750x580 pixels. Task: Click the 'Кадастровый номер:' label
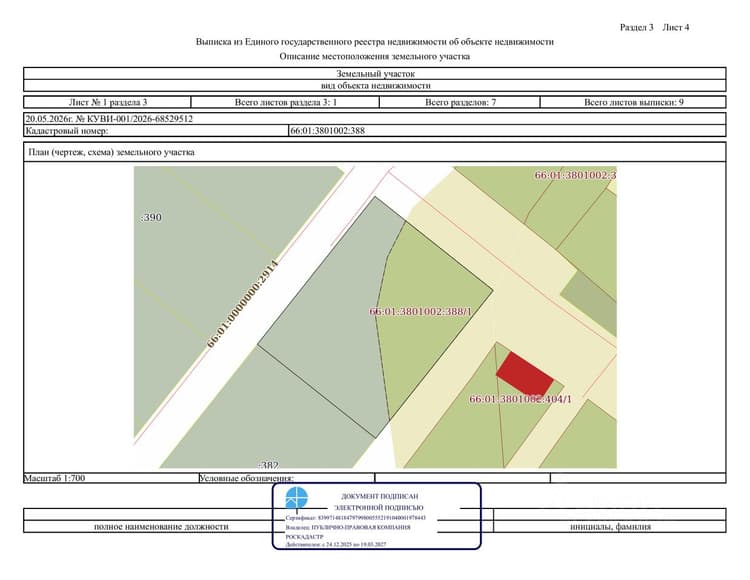[66, 131]
